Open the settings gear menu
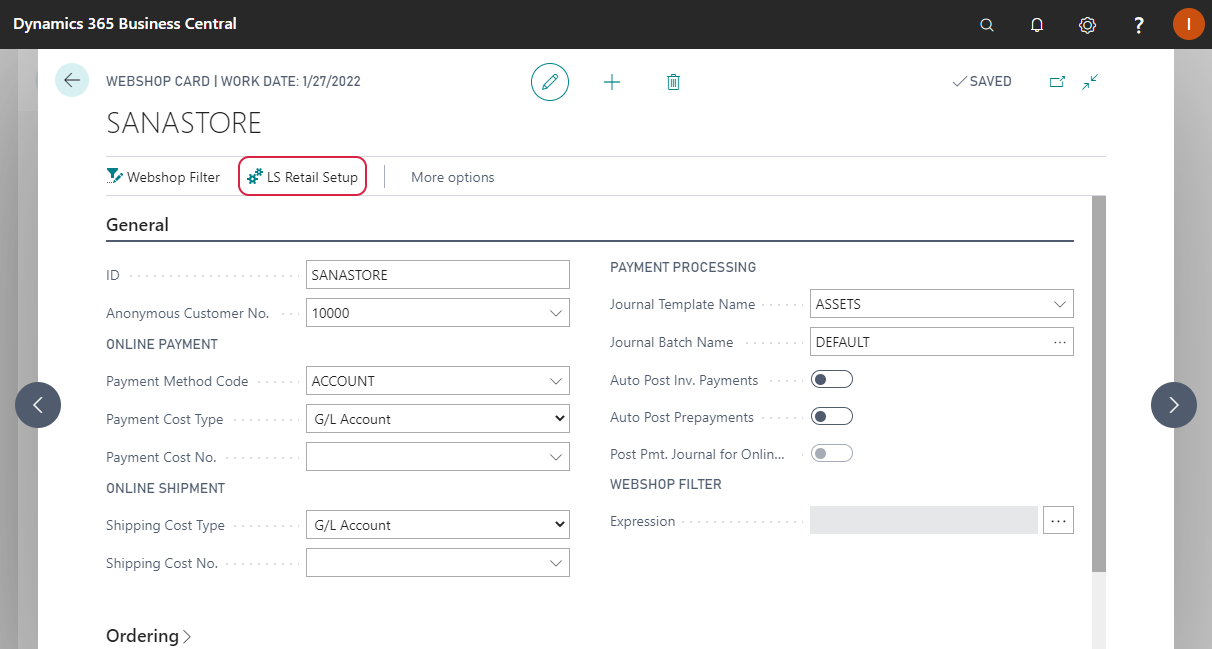Image resolution: width=1212 pixels, height=649 pixels. [1088, 25]
